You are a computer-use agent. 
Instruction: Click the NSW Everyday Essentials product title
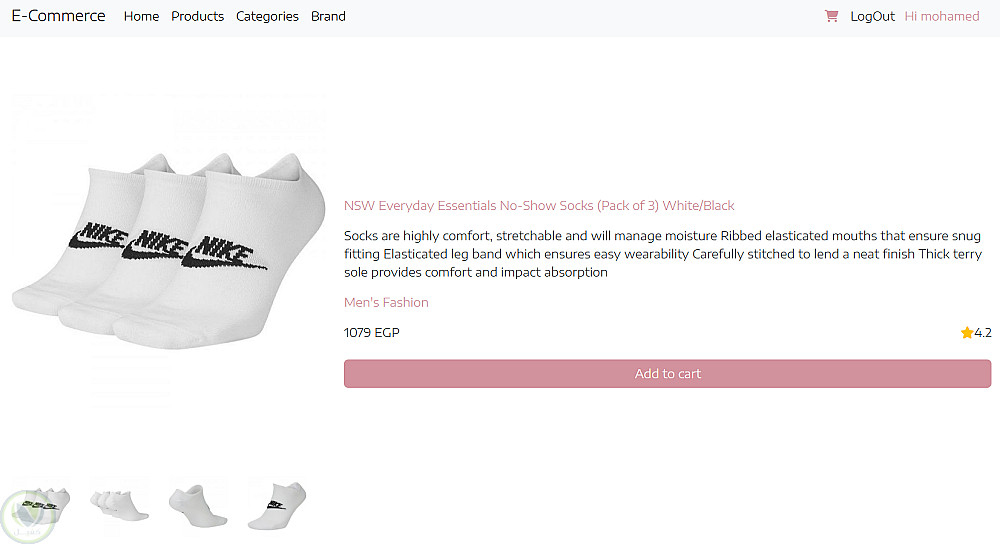point(539,206)
